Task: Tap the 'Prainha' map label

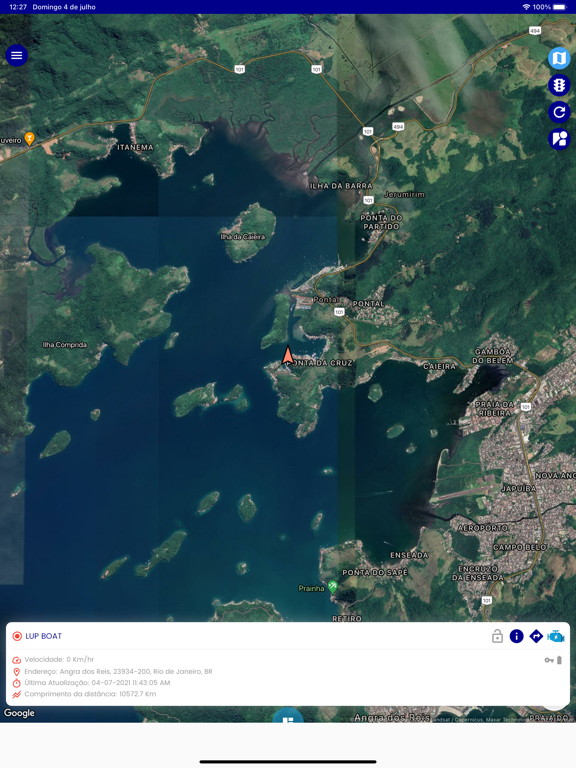Action: 312,588
